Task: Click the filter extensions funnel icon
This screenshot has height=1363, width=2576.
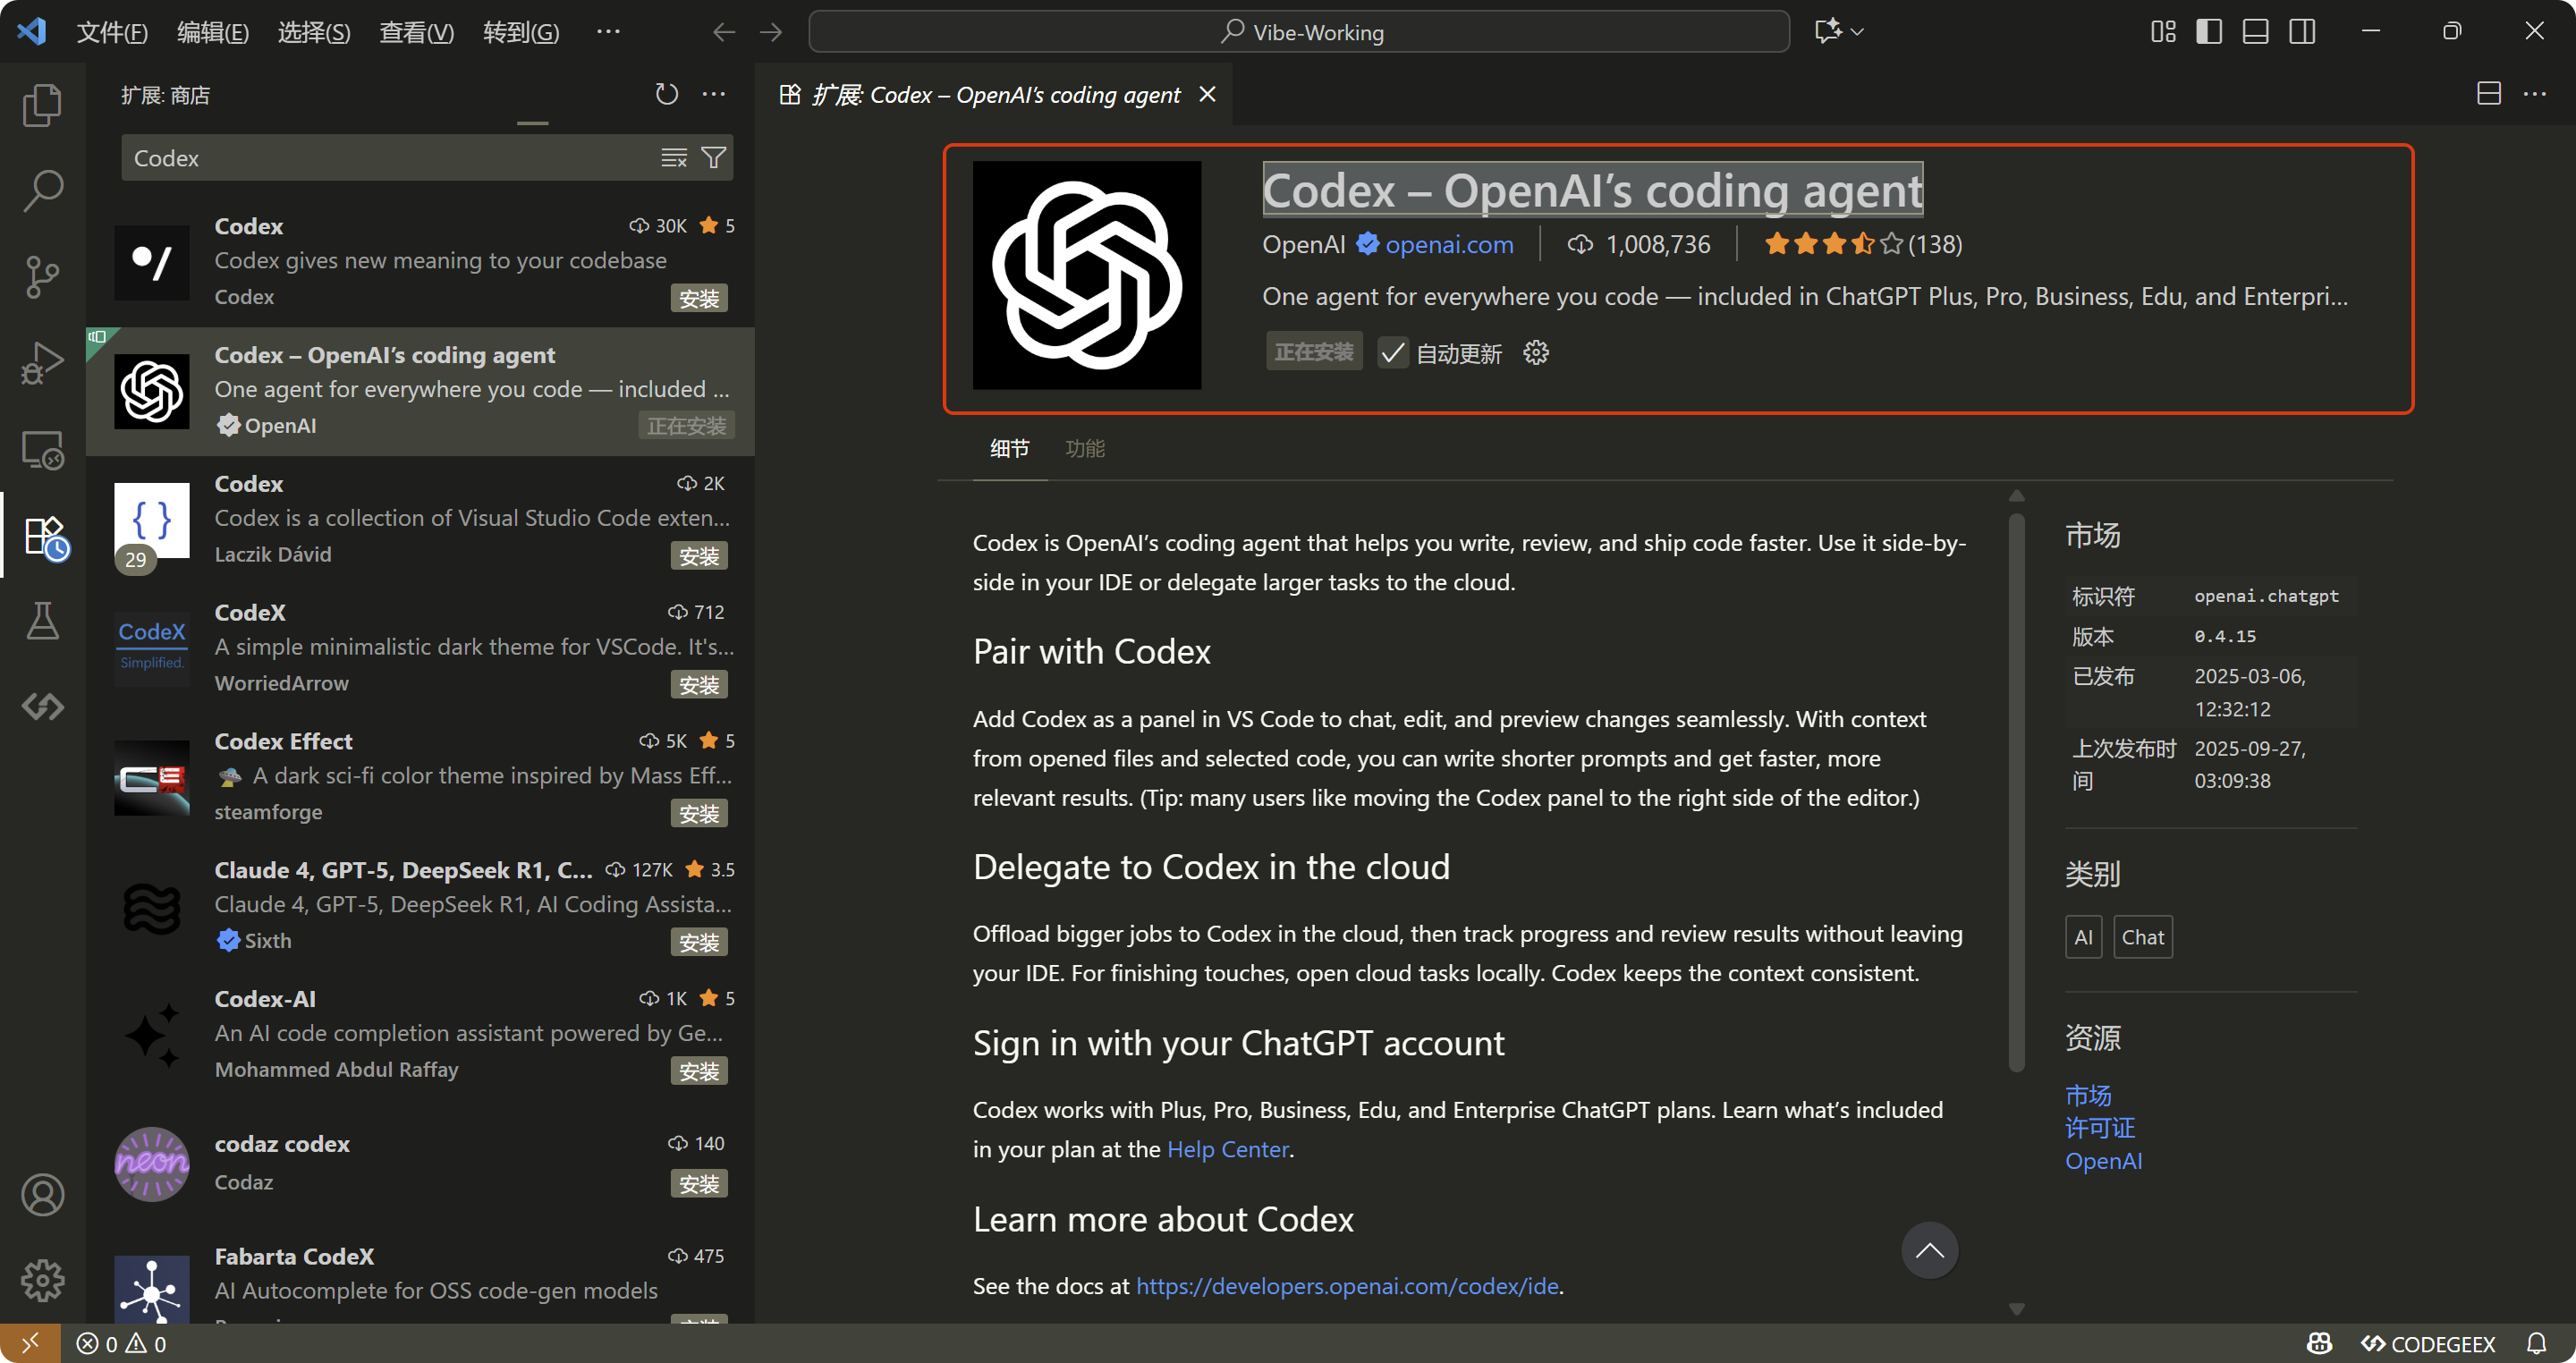Action: point(713,158)
